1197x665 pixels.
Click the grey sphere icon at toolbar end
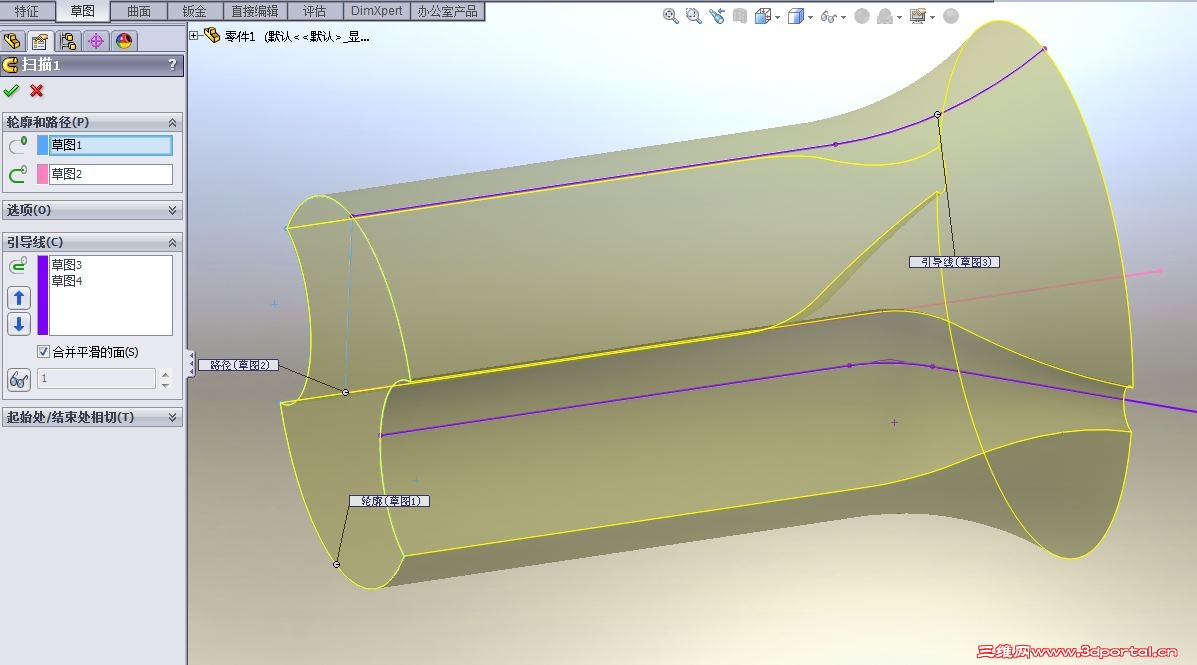coord(950,16)
